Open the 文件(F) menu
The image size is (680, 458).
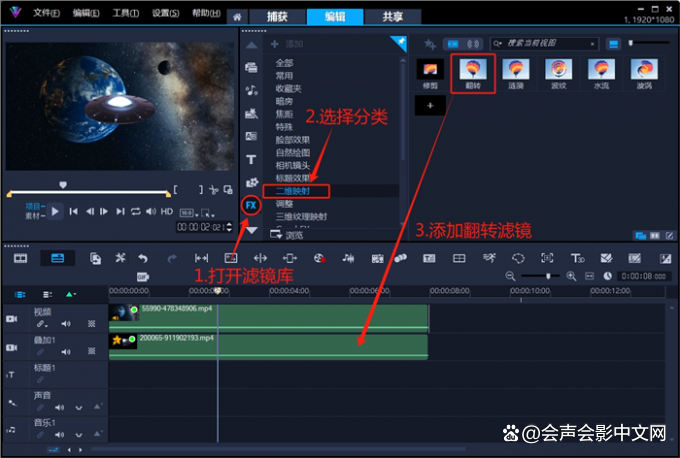[x=46, y=13]
